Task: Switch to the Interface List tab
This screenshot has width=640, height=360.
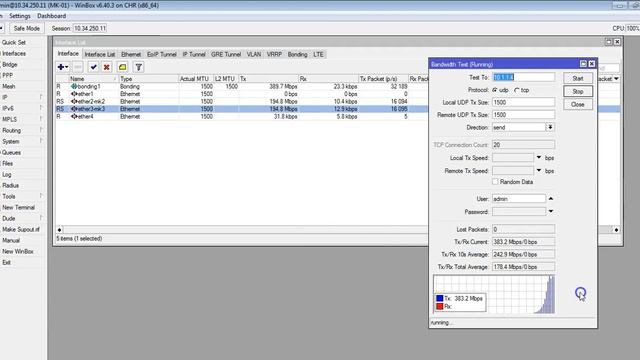Action: pos(100,54)
